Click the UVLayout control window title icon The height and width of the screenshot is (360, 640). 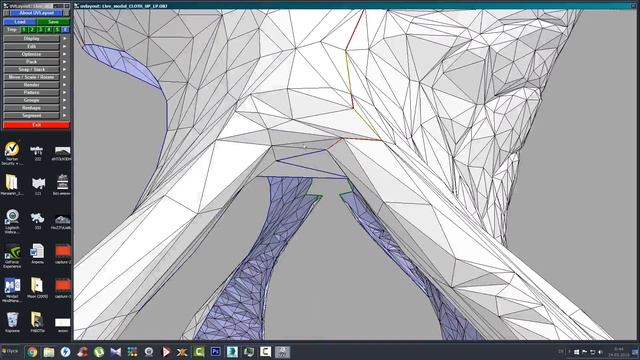(6, 6)
